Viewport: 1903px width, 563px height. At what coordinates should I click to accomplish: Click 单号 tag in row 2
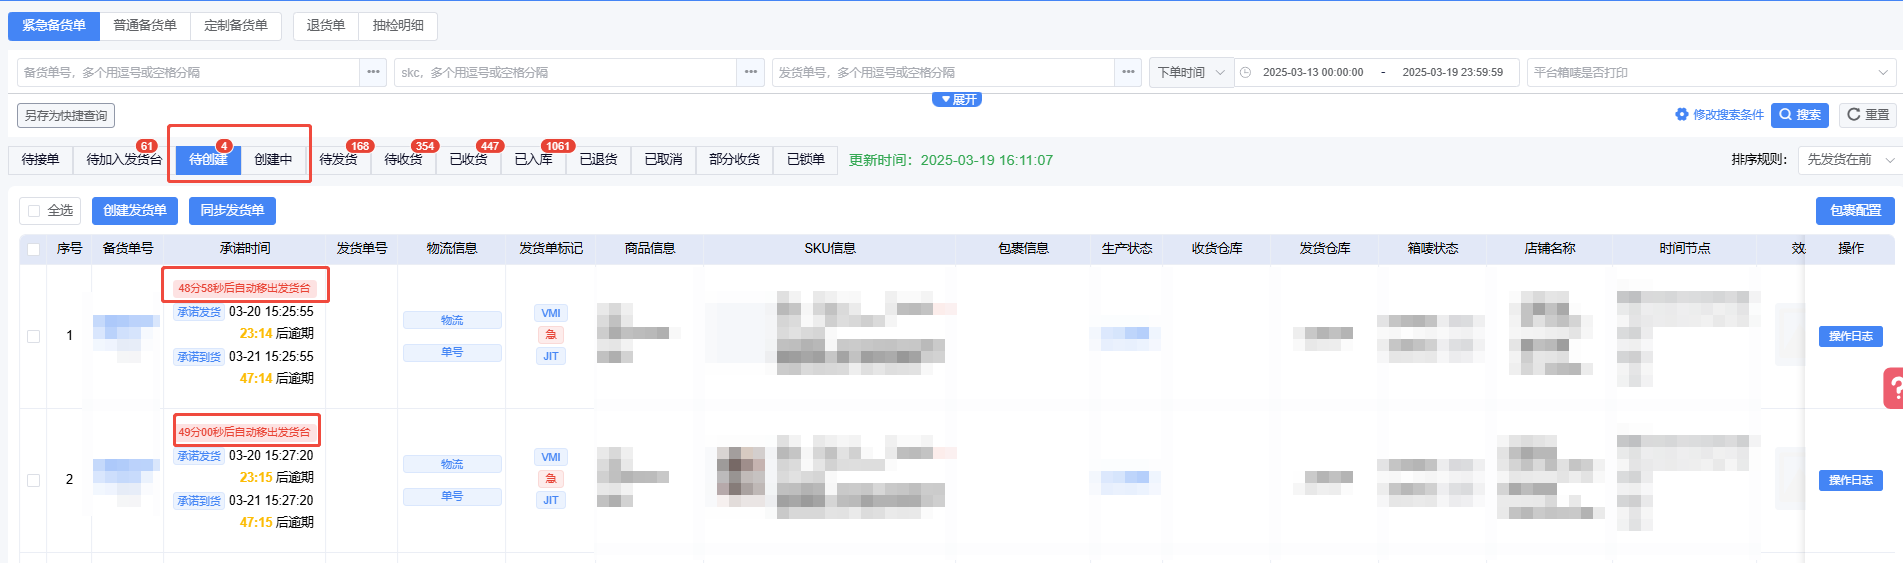coord(452,496)
